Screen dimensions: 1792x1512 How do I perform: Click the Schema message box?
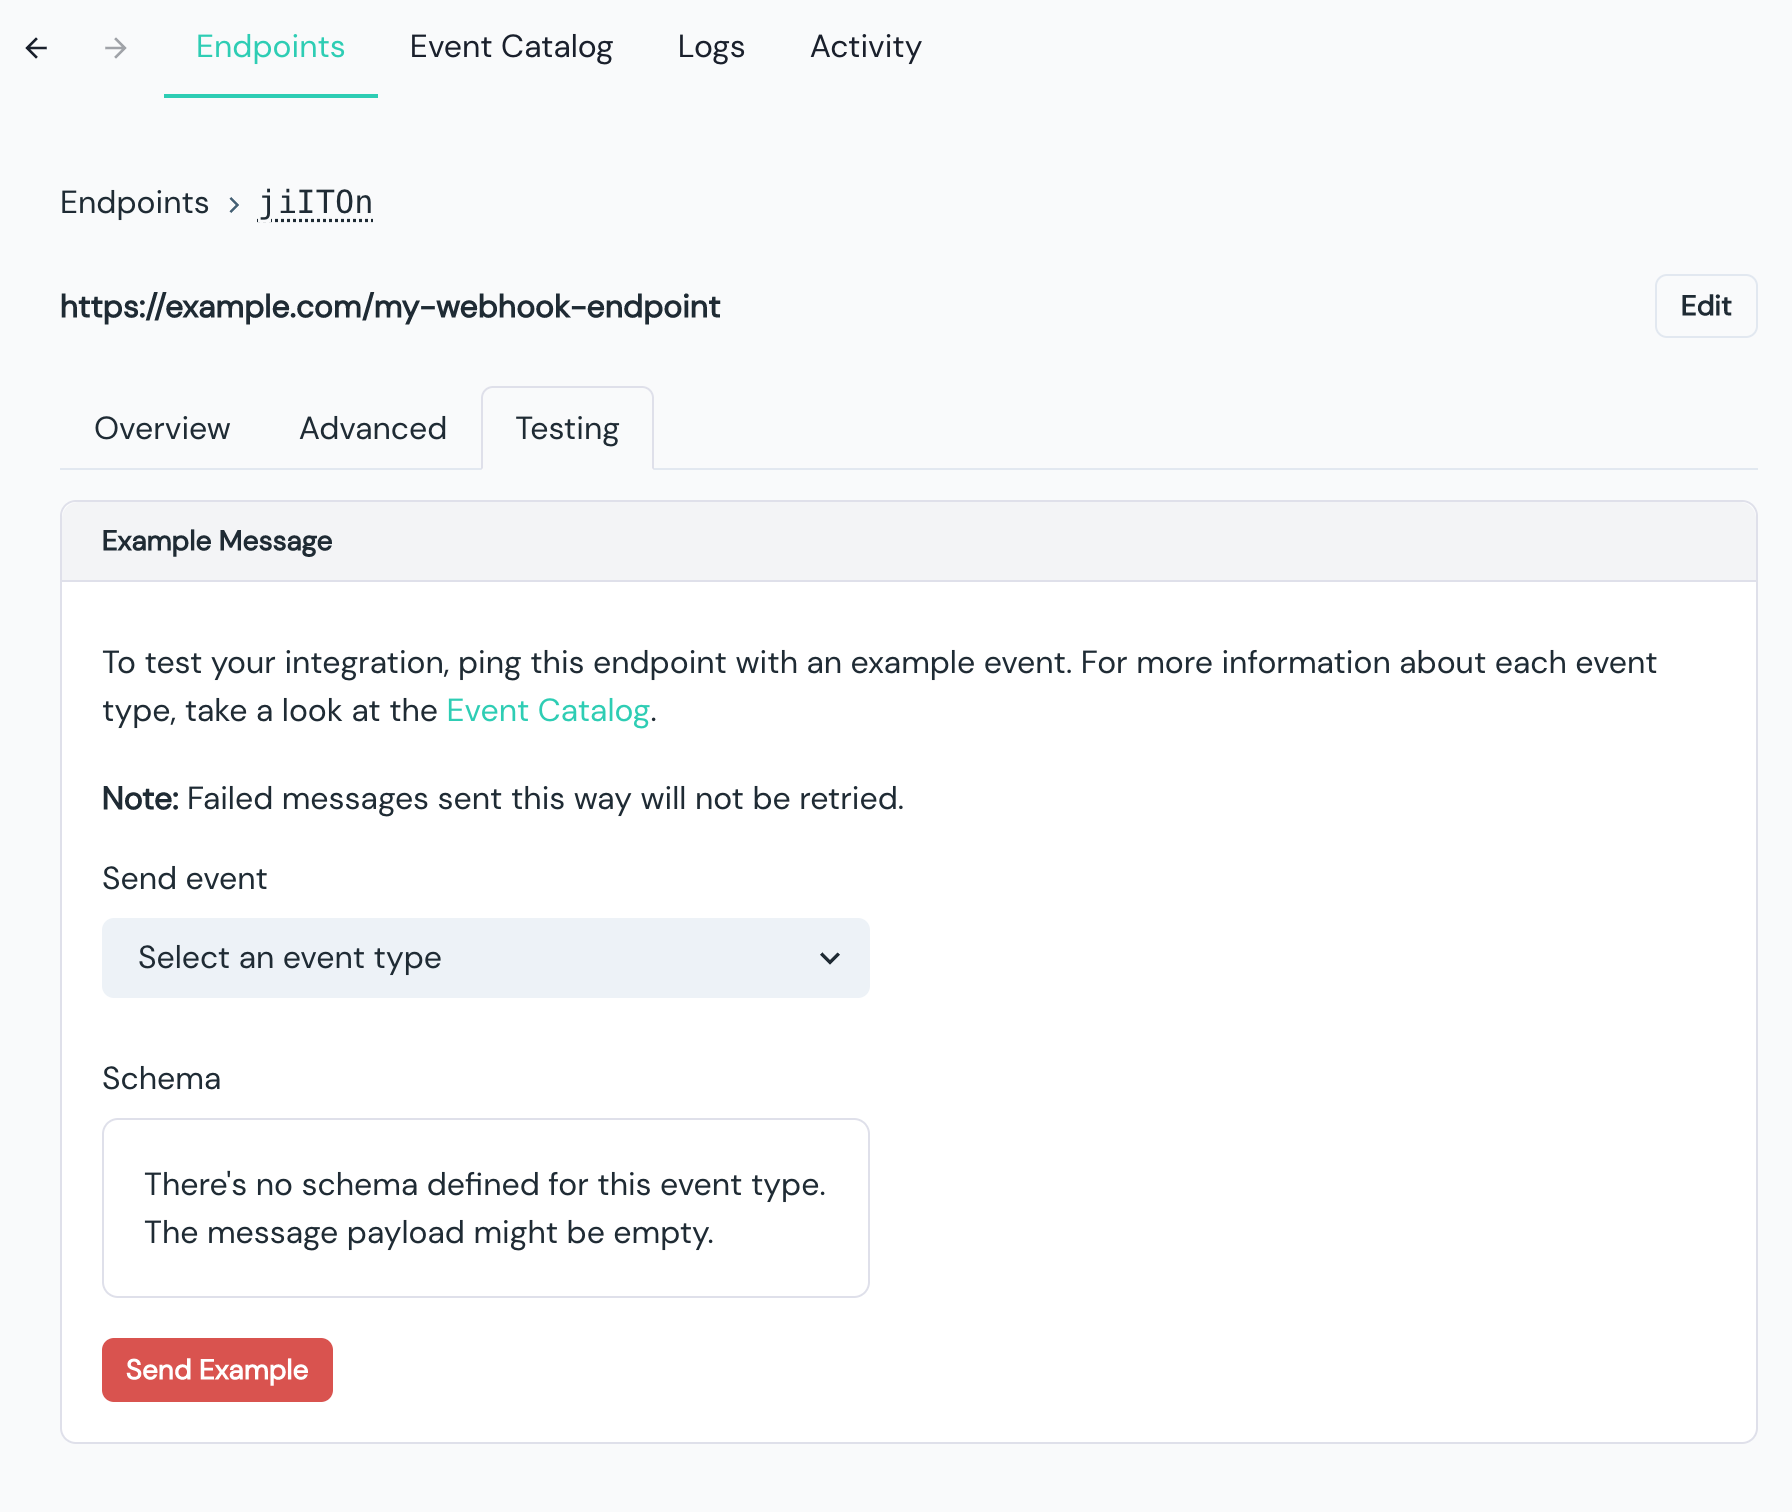point(485,1208)
